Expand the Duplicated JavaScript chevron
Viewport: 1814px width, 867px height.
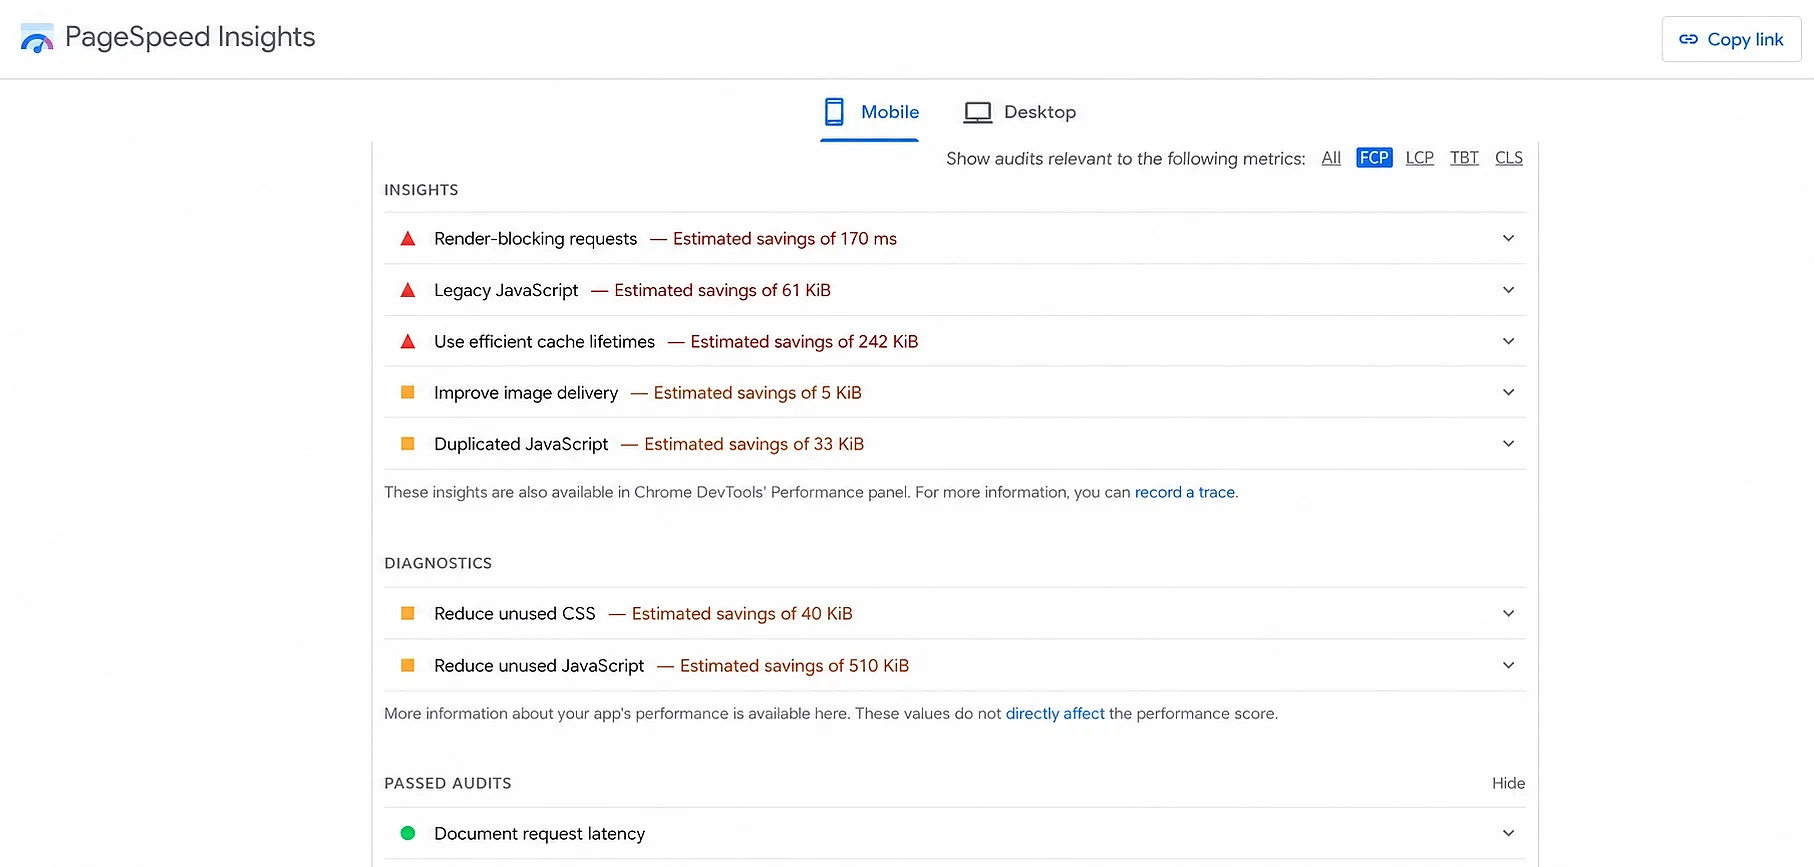pyautogui.click(x=1508, y=443)
